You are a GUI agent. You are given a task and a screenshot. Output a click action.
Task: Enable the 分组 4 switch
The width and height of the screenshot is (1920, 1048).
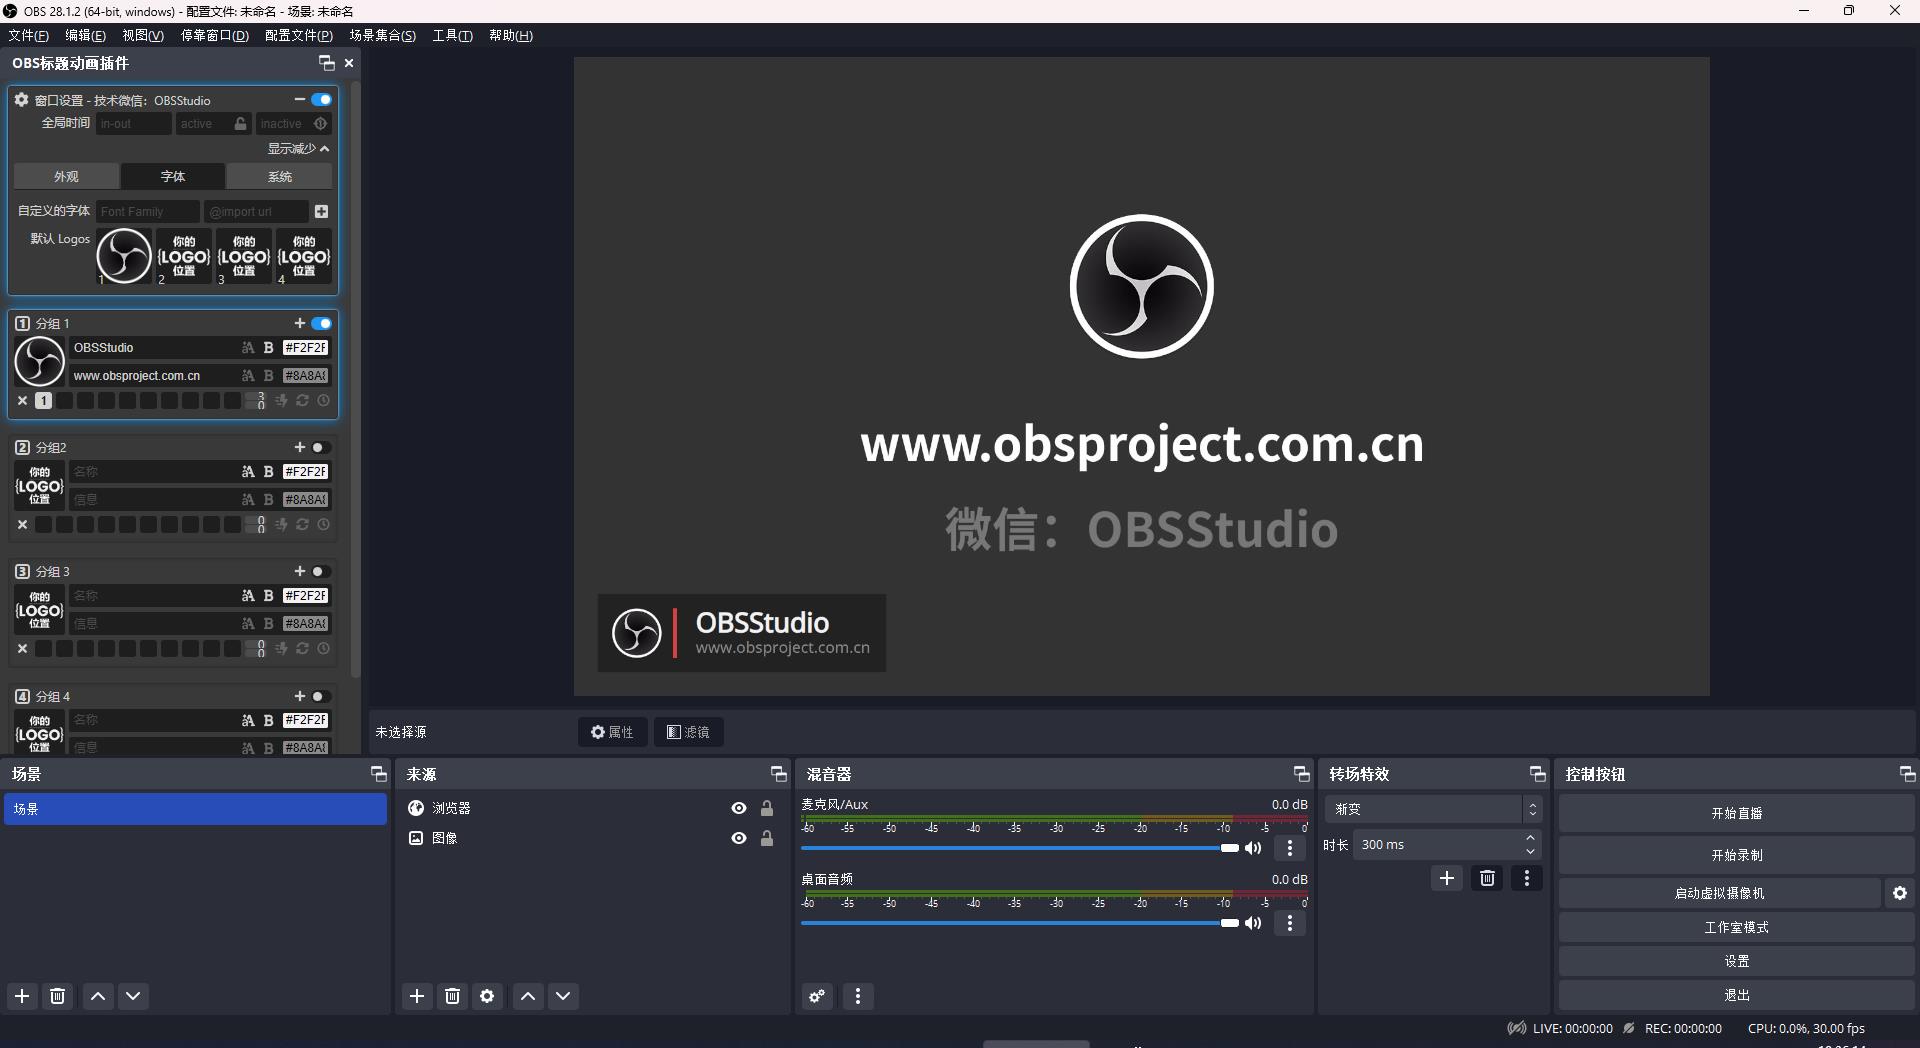click(x=320, y=696)
